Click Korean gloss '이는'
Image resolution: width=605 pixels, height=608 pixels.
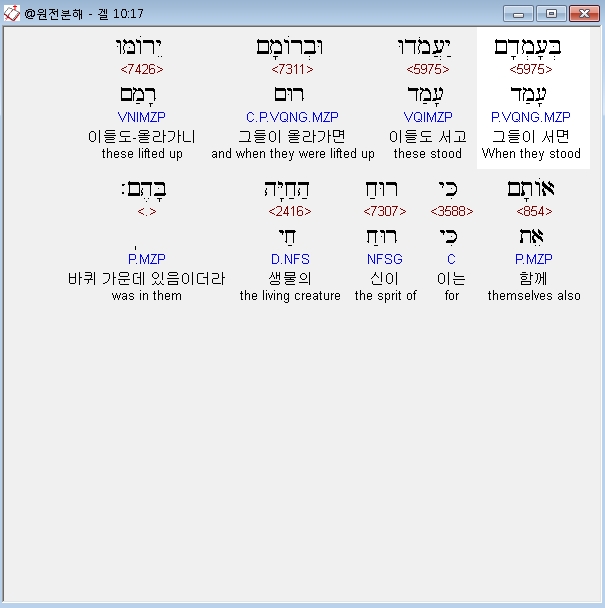[451, 278]
